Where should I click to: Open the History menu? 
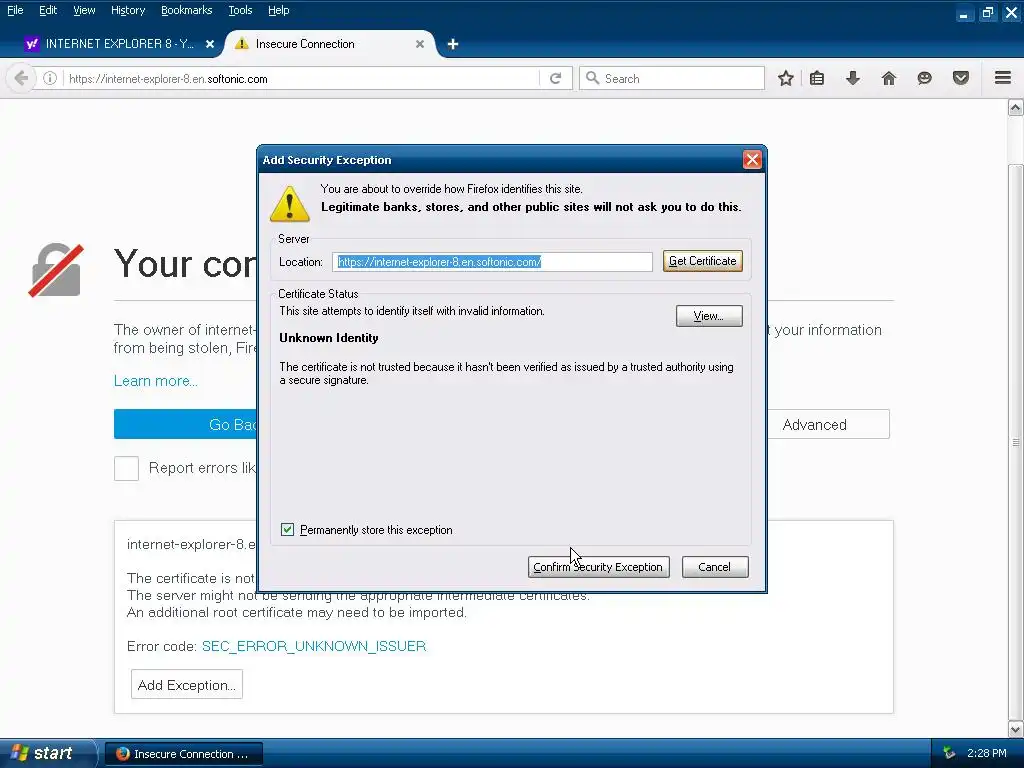(x=128, y=10)
